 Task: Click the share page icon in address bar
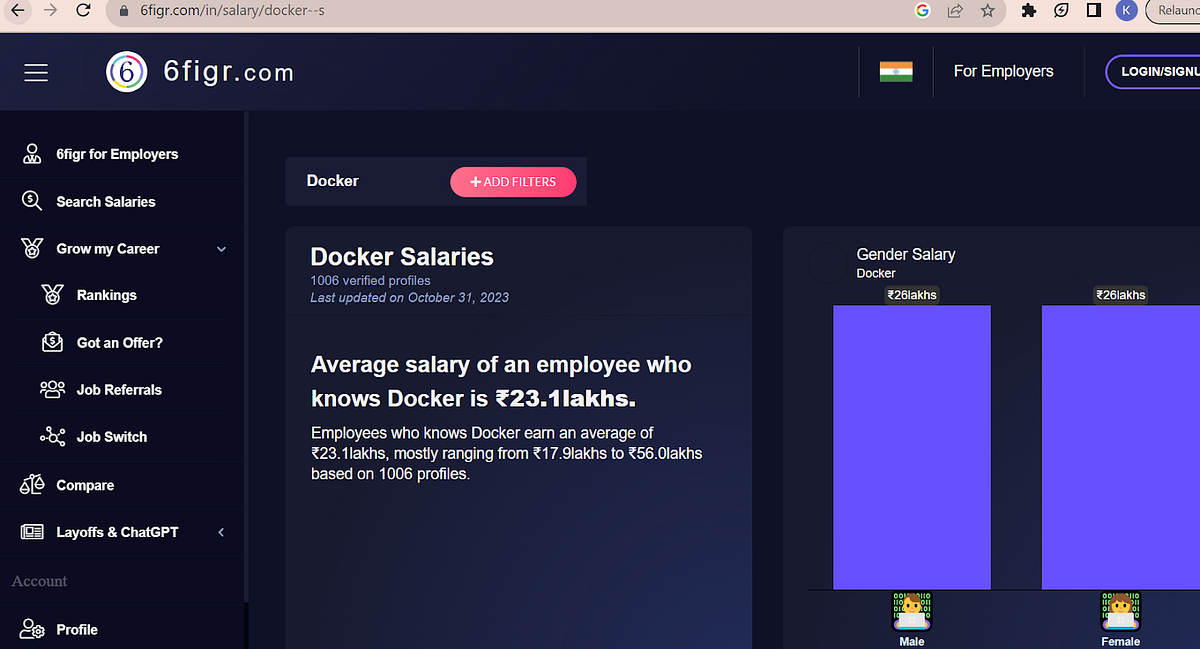pos(955,11)
